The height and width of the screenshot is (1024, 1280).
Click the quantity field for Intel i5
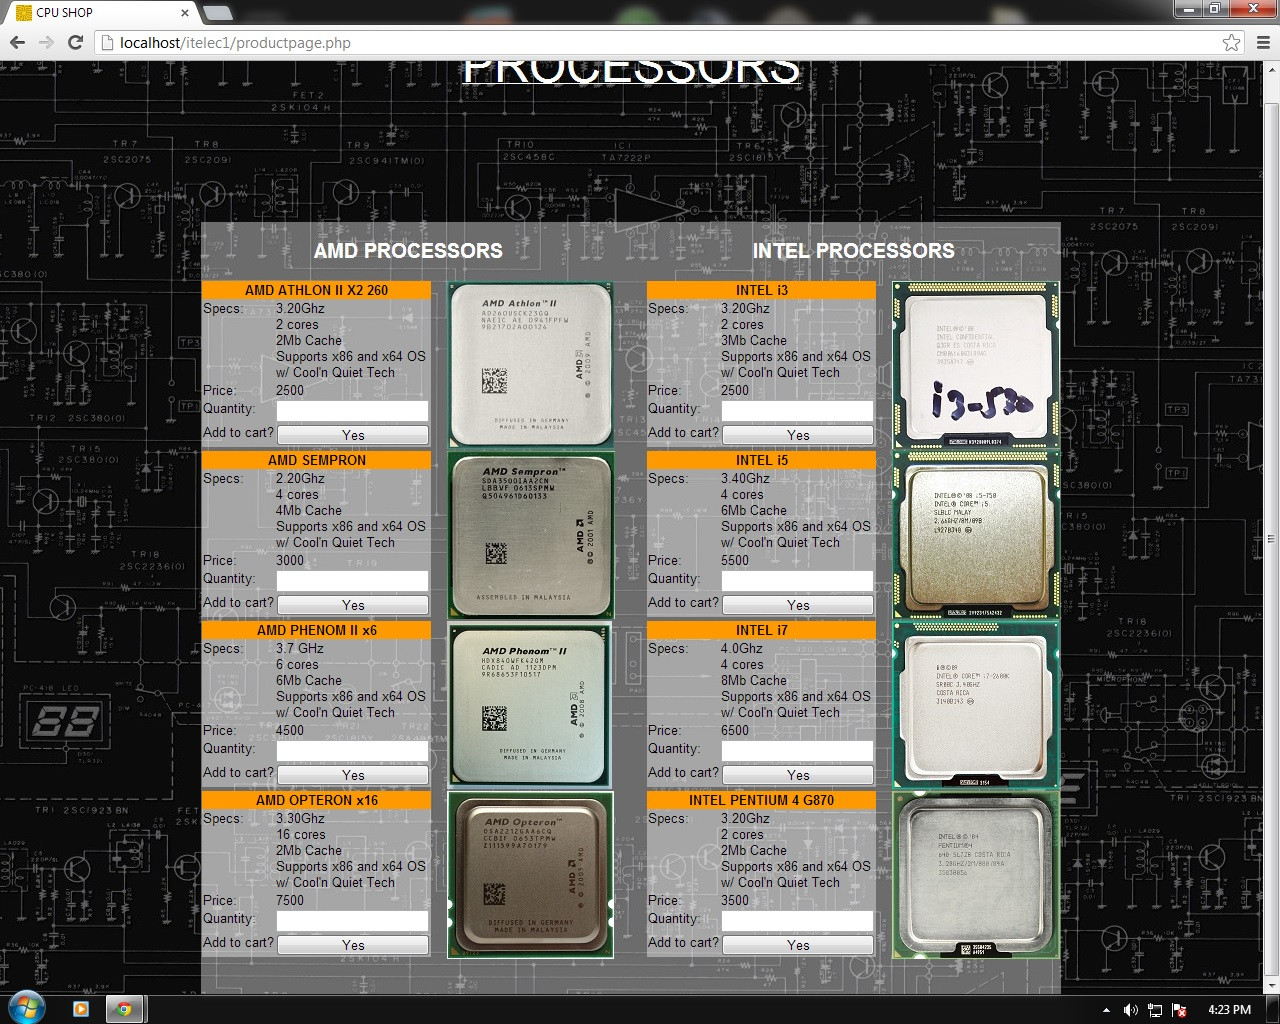tap(797, 581)
